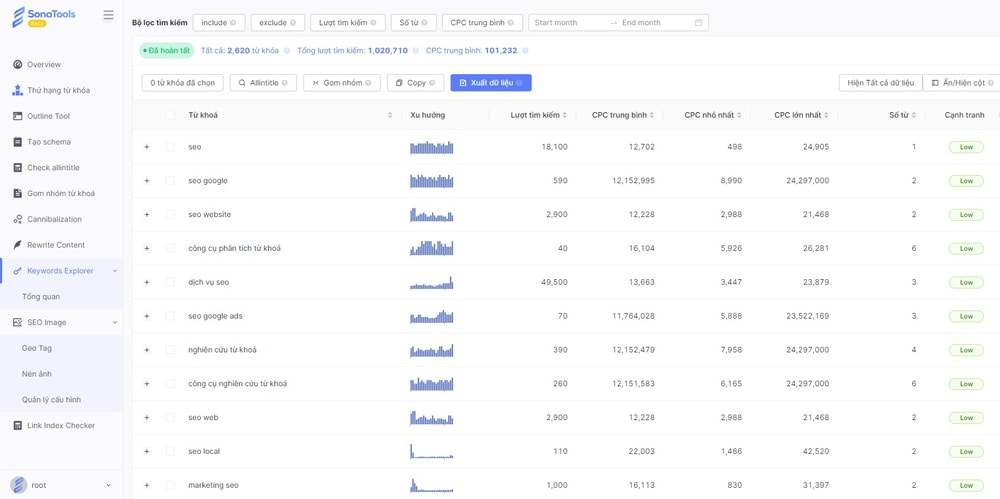Image resolution: width=1000 pixels, height=499 pixels.
Task: Open Gom nhóm từ khoá page
Action: pos(61,193)
